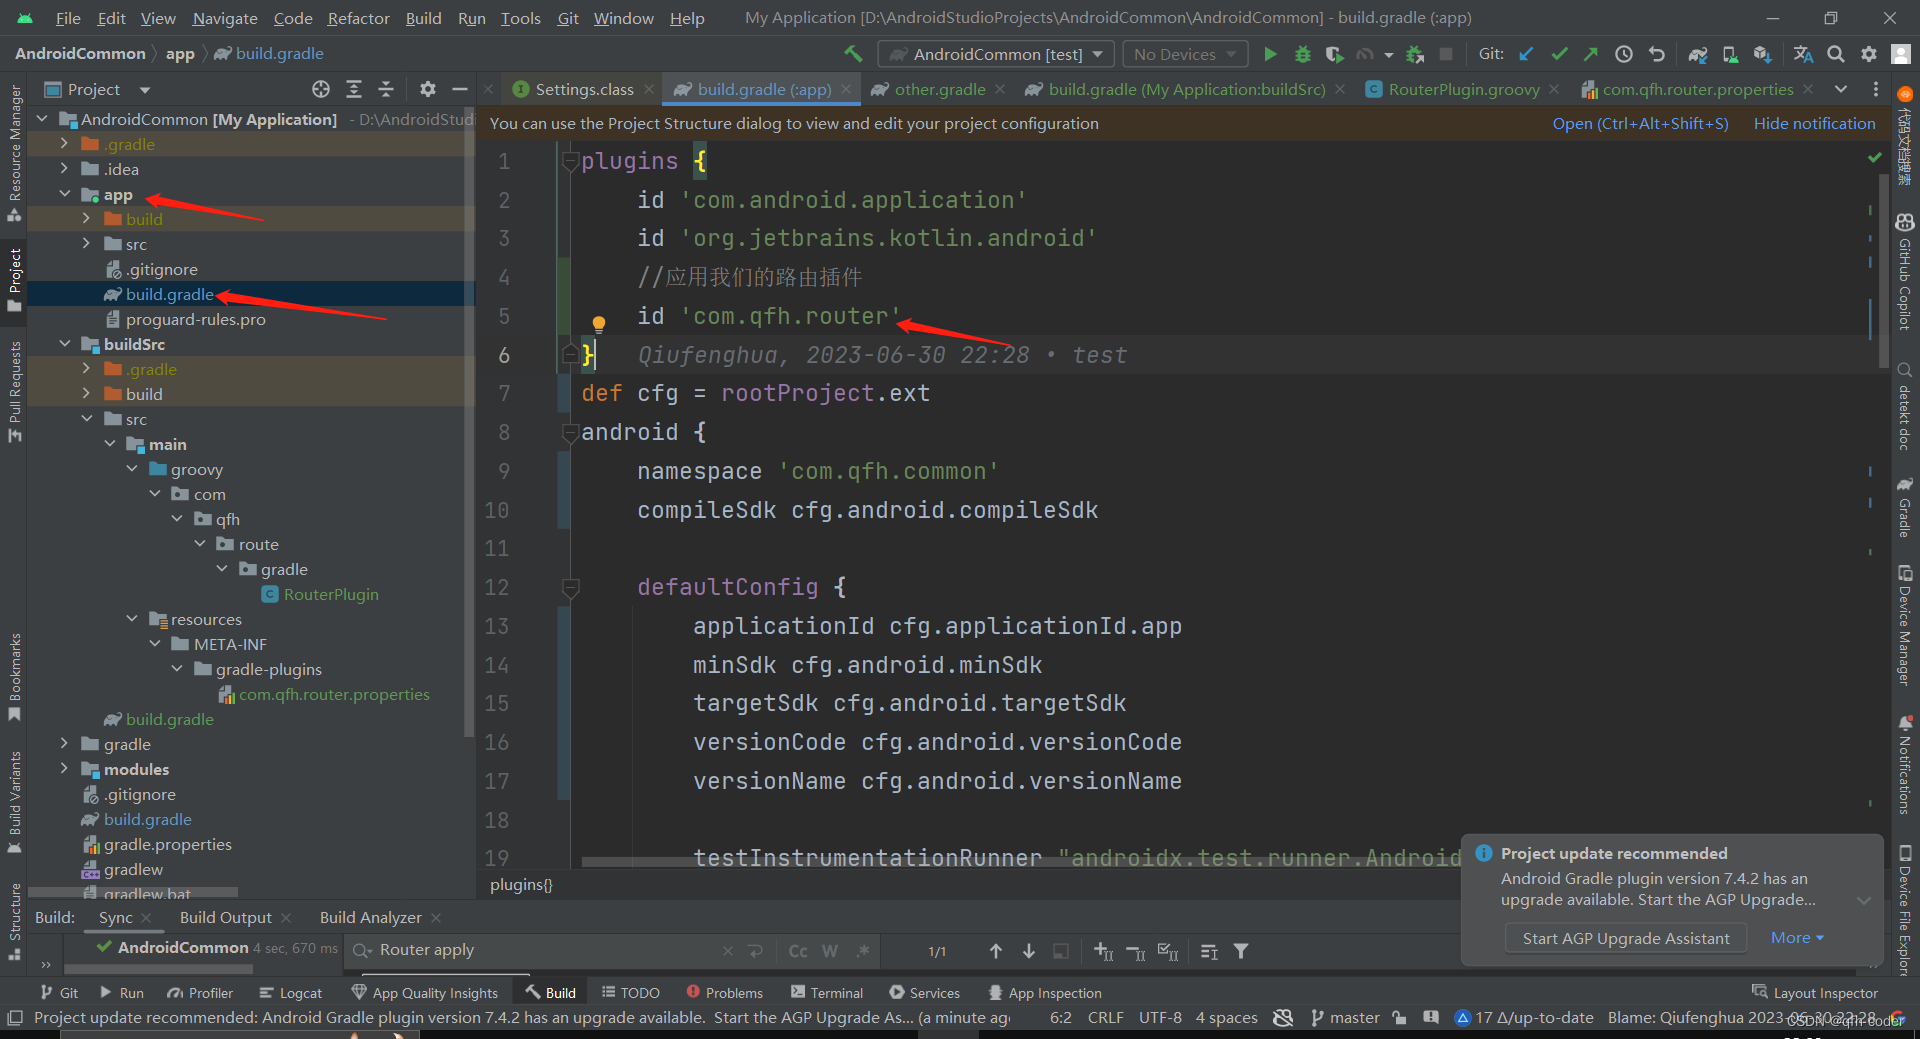Click the Select Opened File target icon
This screenshot has width=1920, height=1039.
click(x=321, y=89)
